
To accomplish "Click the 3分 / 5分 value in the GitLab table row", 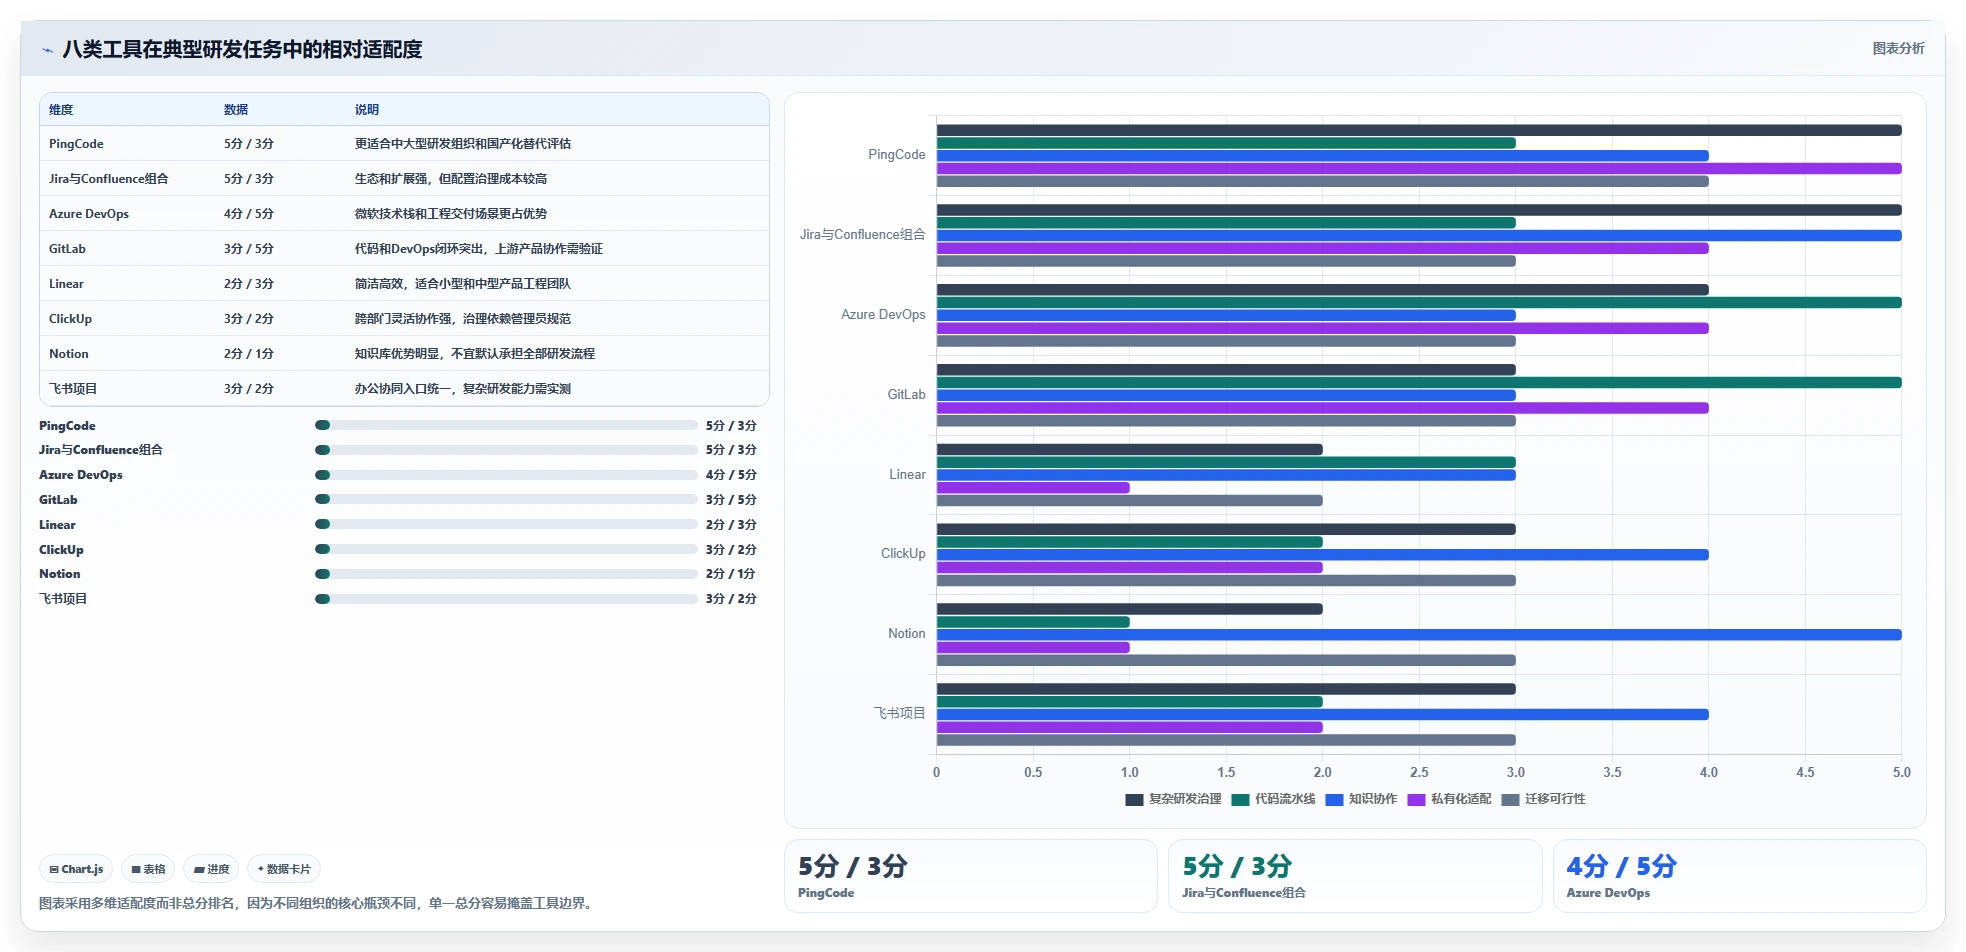I will [249, 249].
